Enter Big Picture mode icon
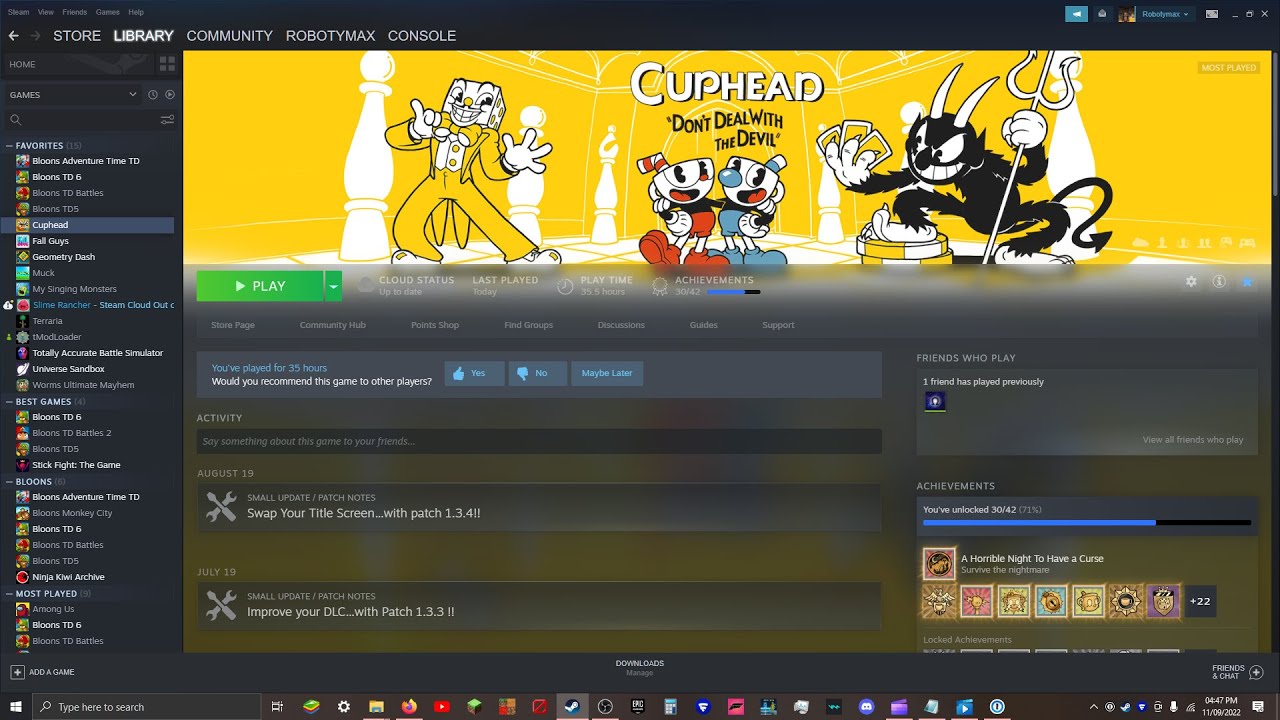 pos(1212,14)
